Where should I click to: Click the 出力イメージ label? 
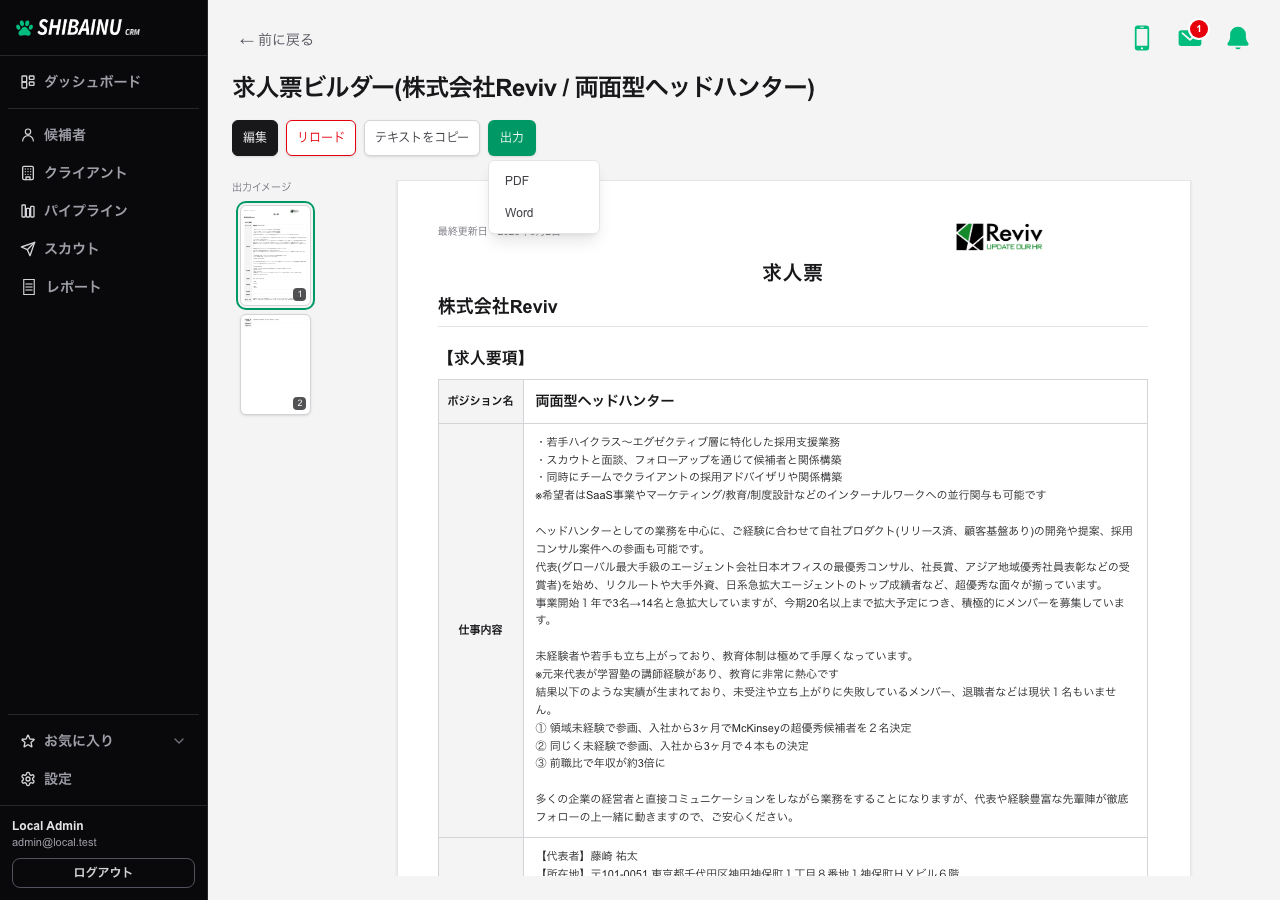262,187
